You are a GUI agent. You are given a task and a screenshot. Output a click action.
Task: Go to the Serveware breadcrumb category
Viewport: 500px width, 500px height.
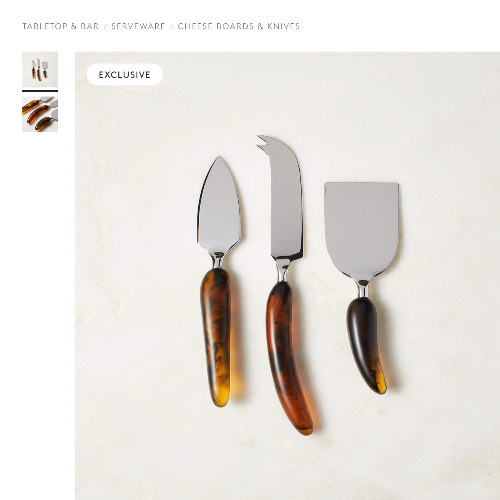[x=138, y=26]
